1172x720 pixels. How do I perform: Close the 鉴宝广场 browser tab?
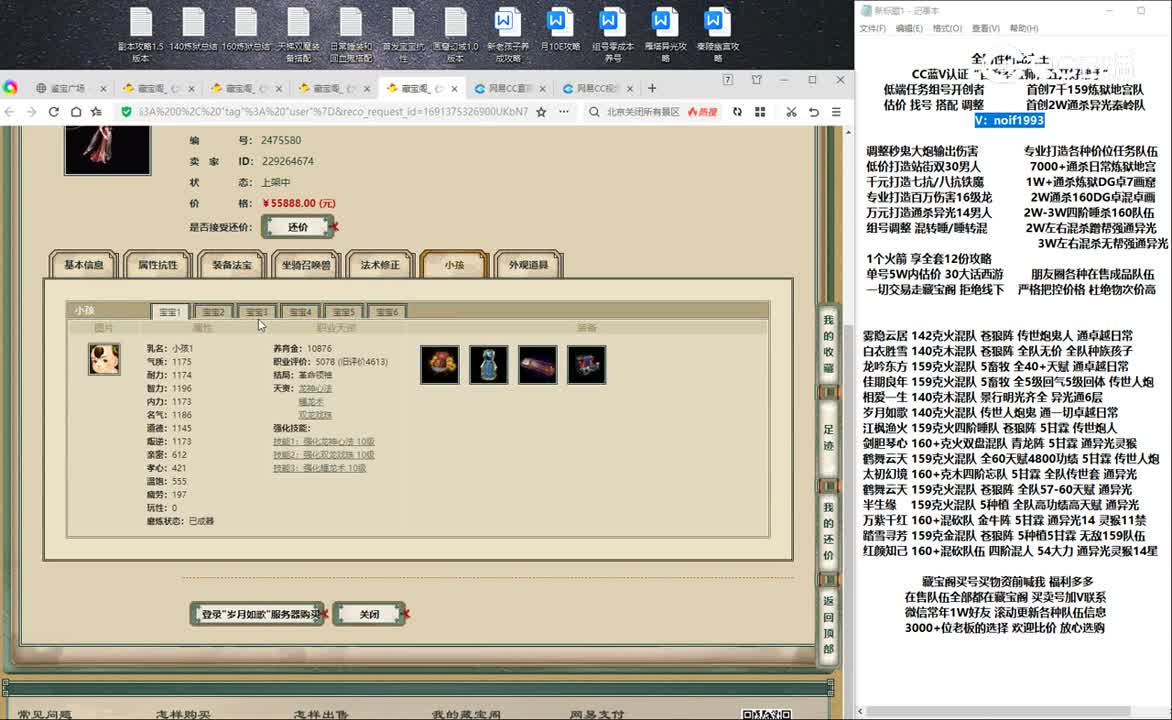103,88
